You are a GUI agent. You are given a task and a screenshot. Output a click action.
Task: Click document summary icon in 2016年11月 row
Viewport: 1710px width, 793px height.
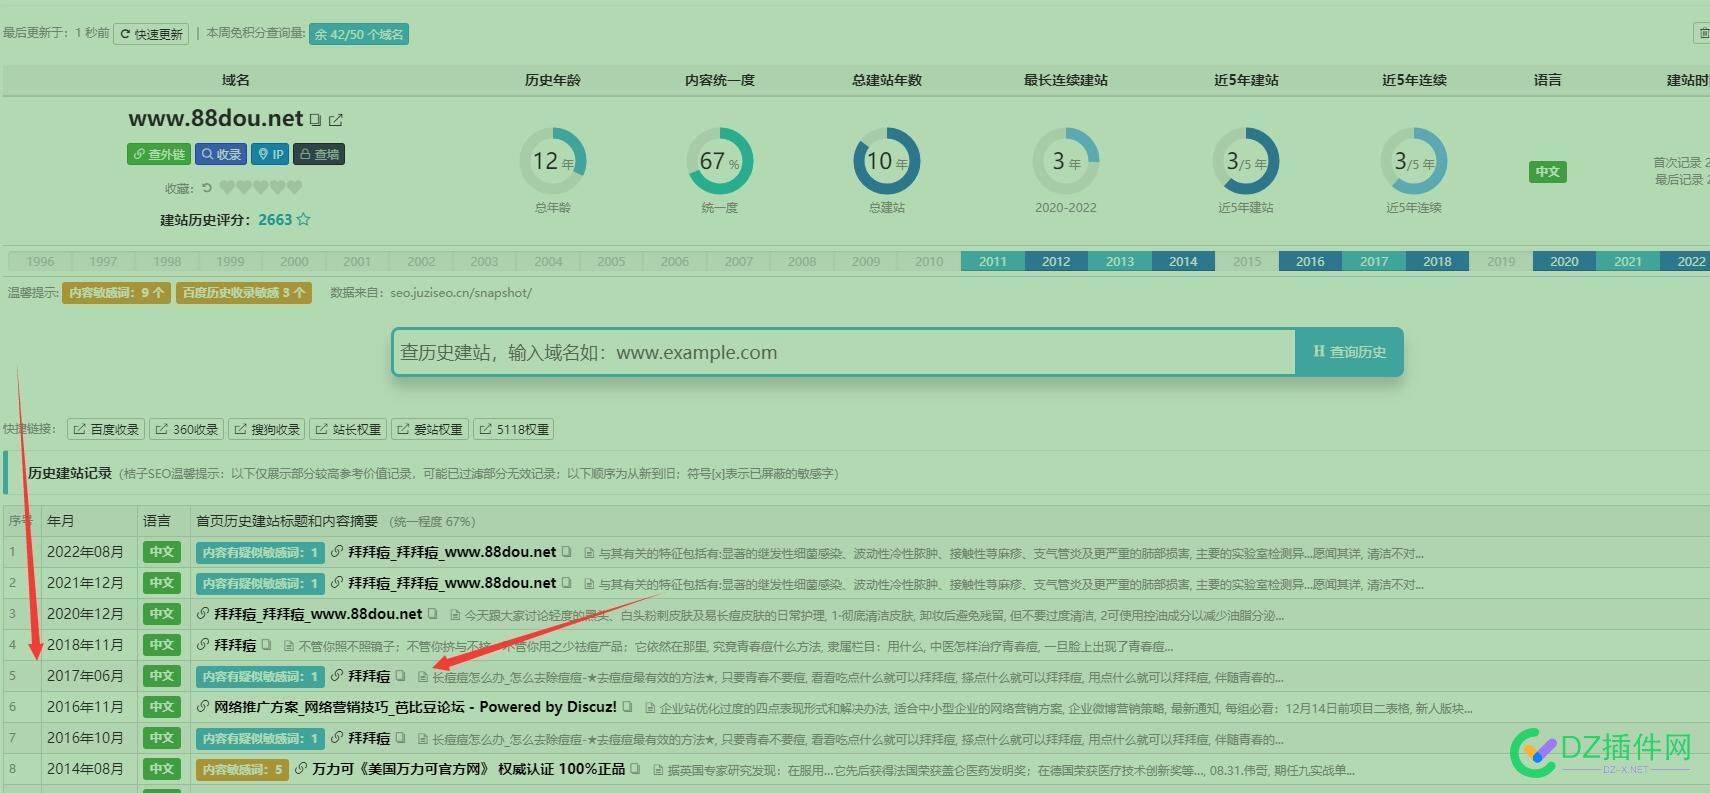pos(650,708)
